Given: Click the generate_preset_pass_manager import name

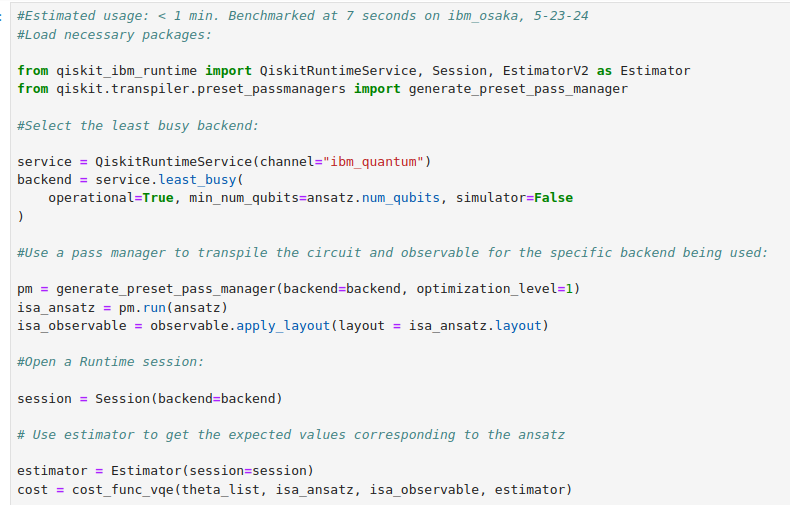Looking at the screenshot, I should point(518,89).
